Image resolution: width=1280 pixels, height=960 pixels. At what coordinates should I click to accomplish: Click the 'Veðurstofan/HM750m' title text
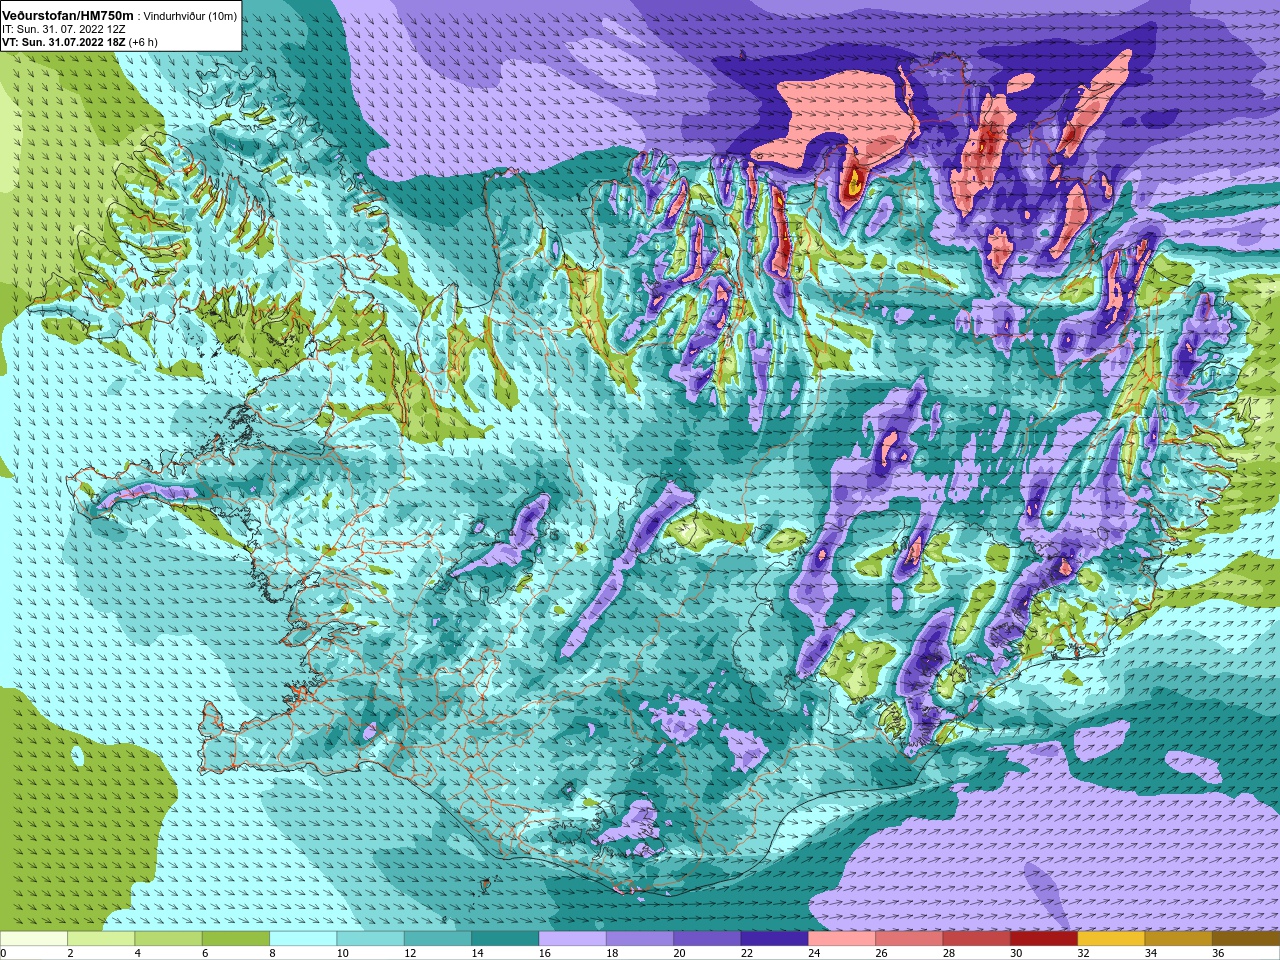[x=67, y=16]
